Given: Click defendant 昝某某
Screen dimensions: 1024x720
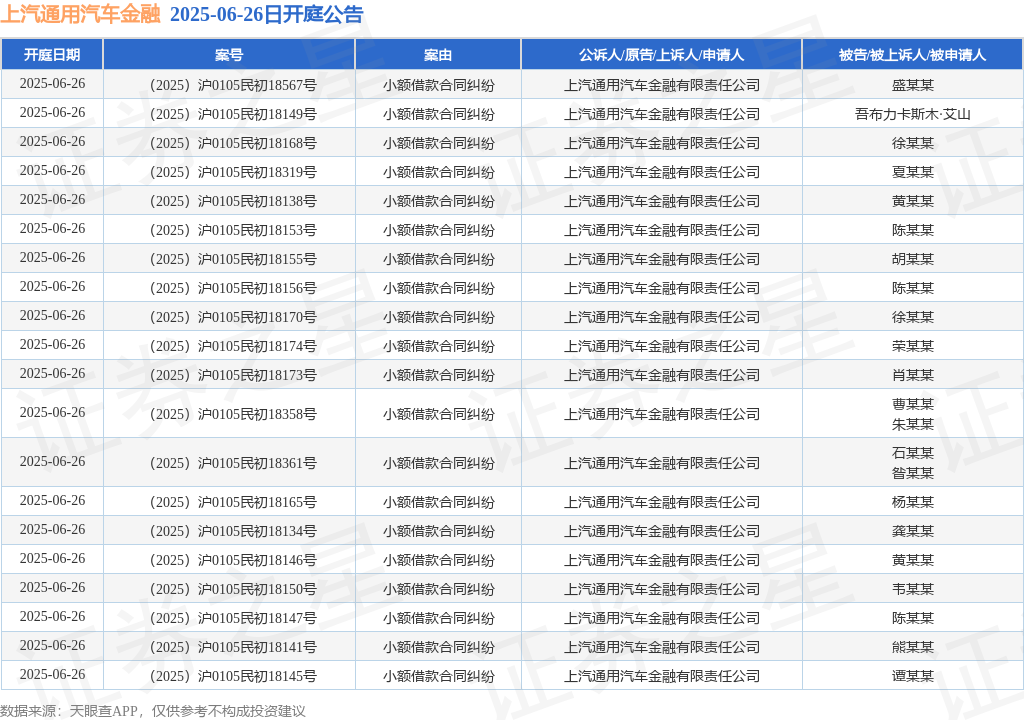Looking at the screenshot, I should (x=913, y=473).
